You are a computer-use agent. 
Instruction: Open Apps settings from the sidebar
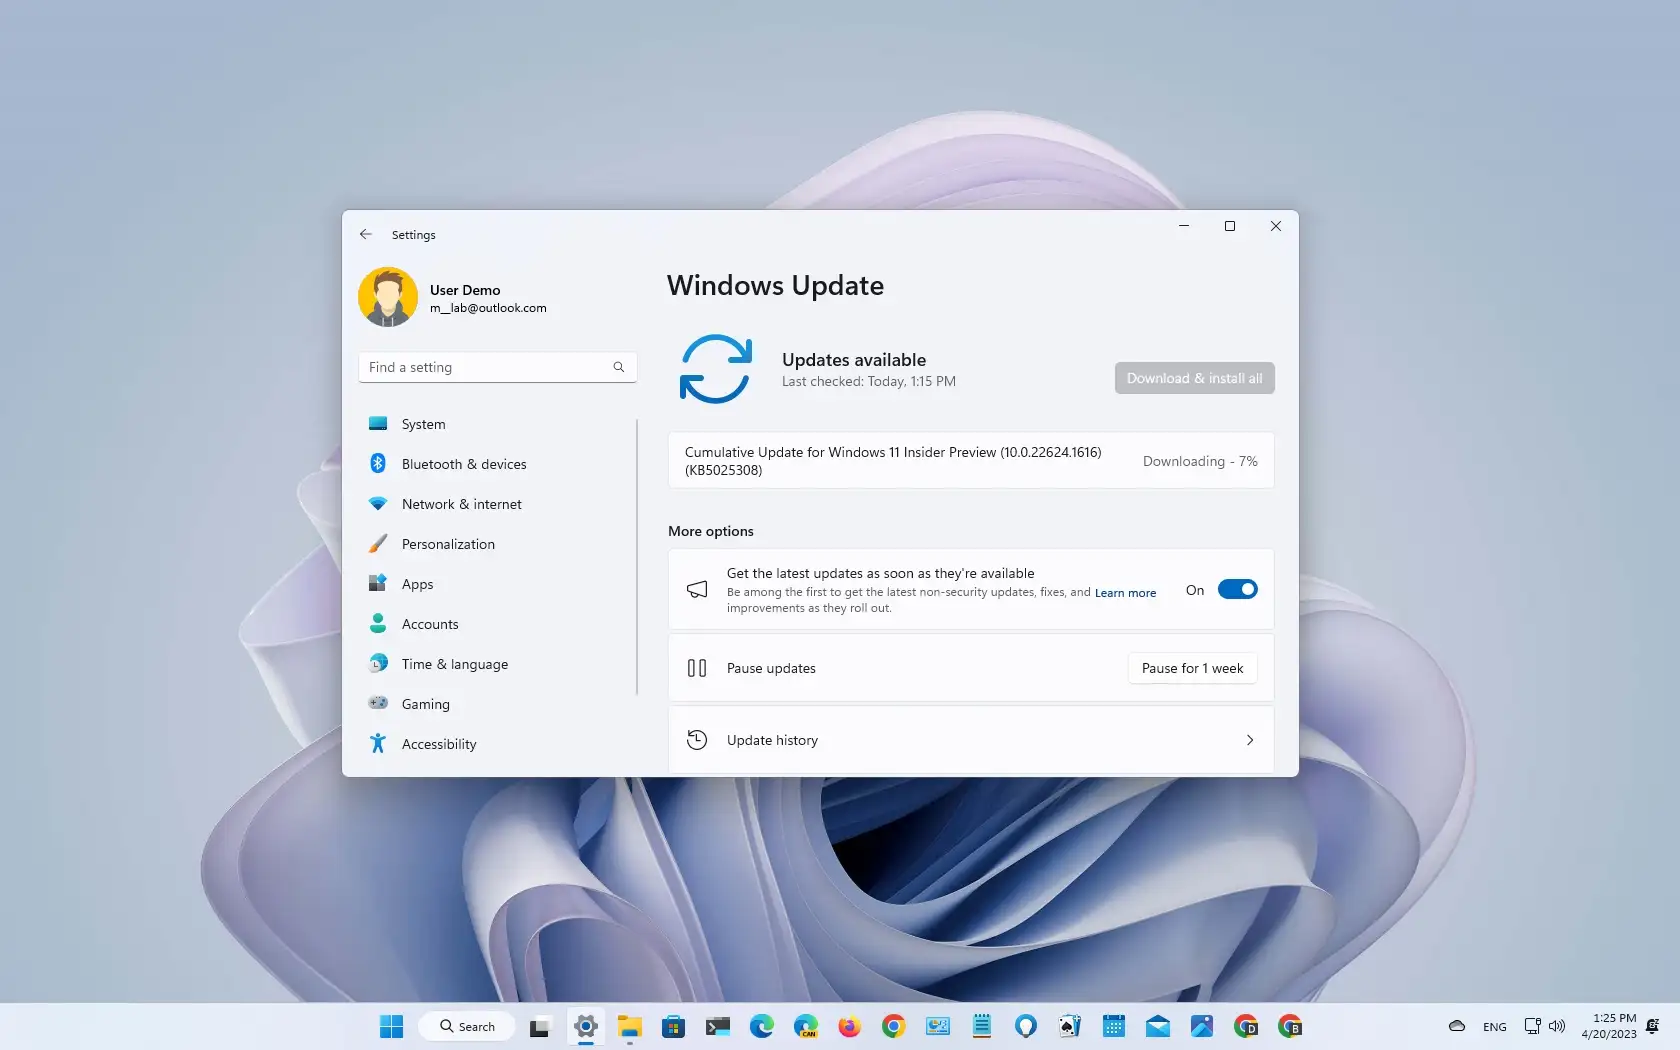378,584
